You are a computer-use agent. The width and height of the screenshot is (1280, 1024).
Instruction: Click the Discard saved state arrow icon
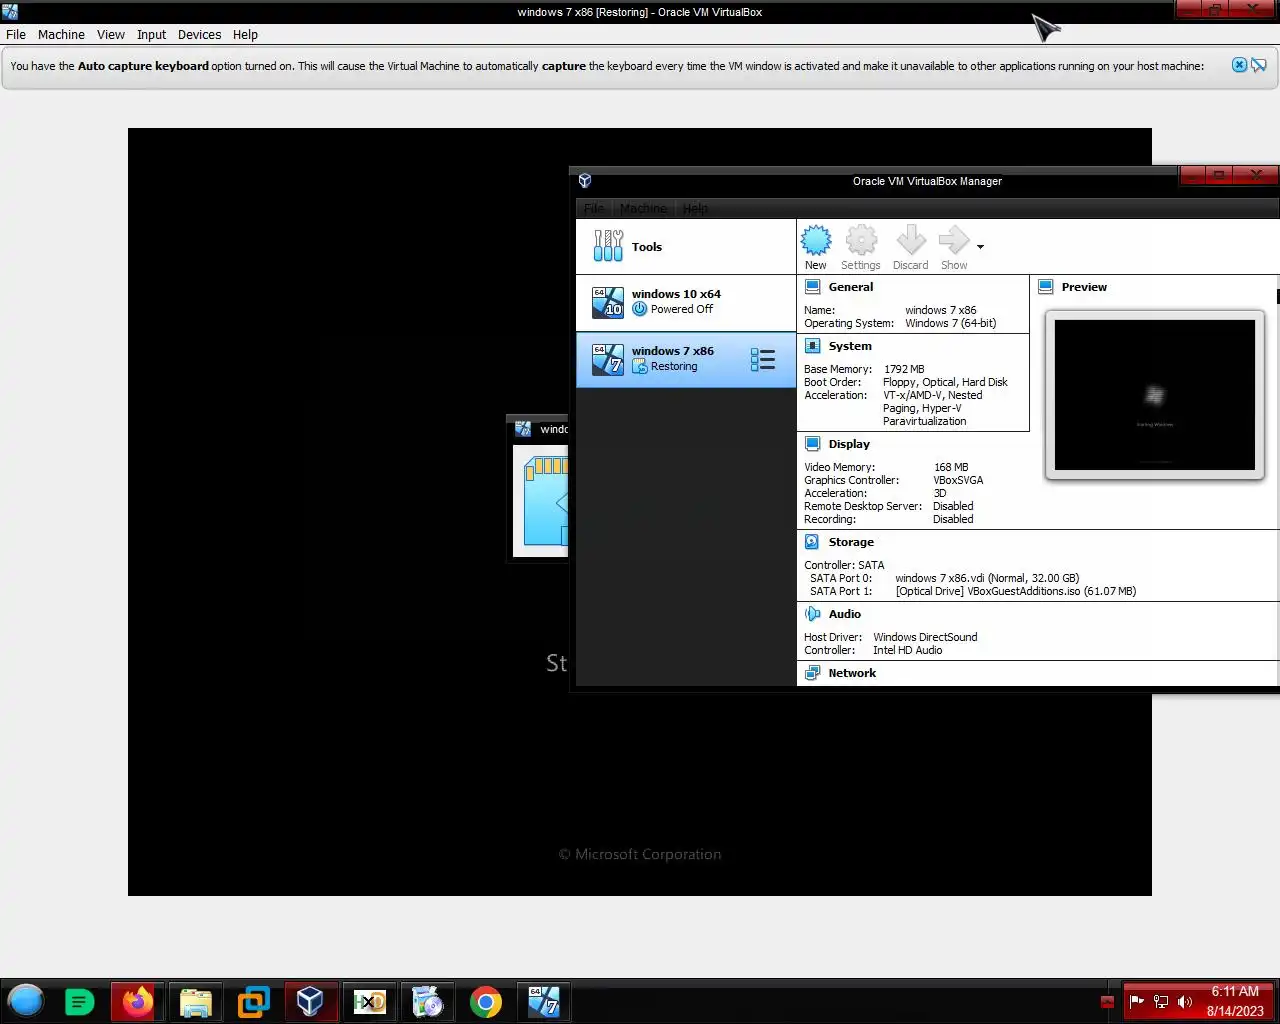pyautogui.click(x=911, y=240)
